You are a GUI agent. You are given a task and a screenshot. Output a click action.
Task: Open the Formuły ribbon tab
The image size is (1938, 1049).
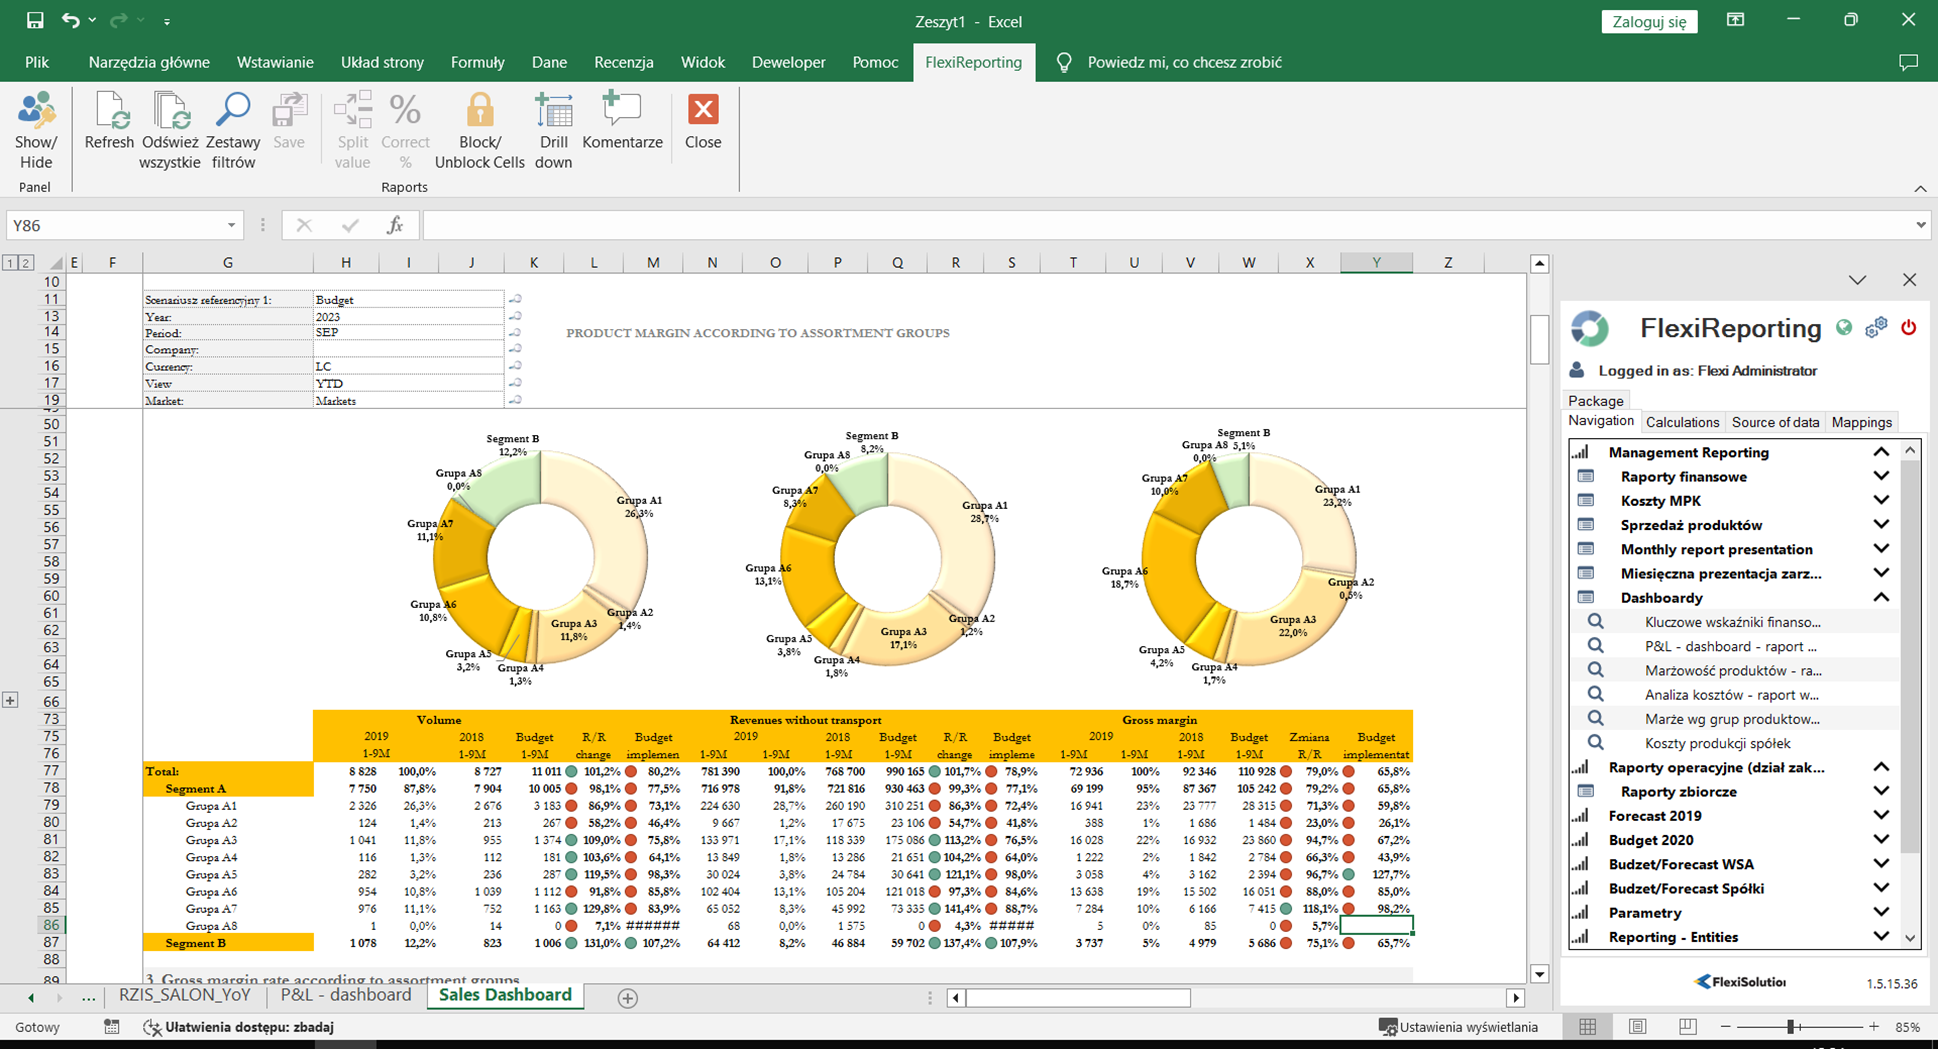coord(477,62)
